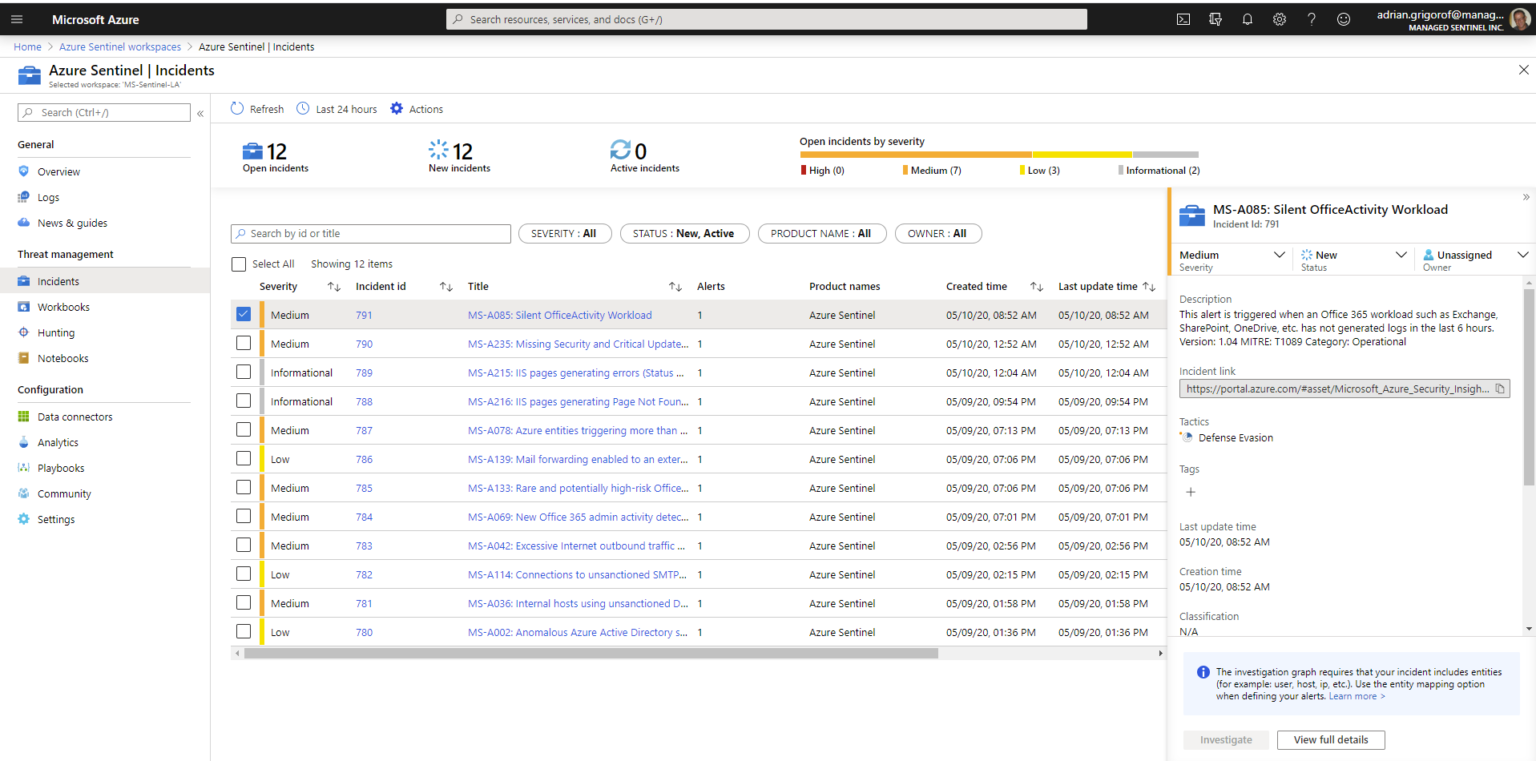The image size is (1536, 761).
Task: Go to Home via breadcrumb
Action: tap(27, 46)
